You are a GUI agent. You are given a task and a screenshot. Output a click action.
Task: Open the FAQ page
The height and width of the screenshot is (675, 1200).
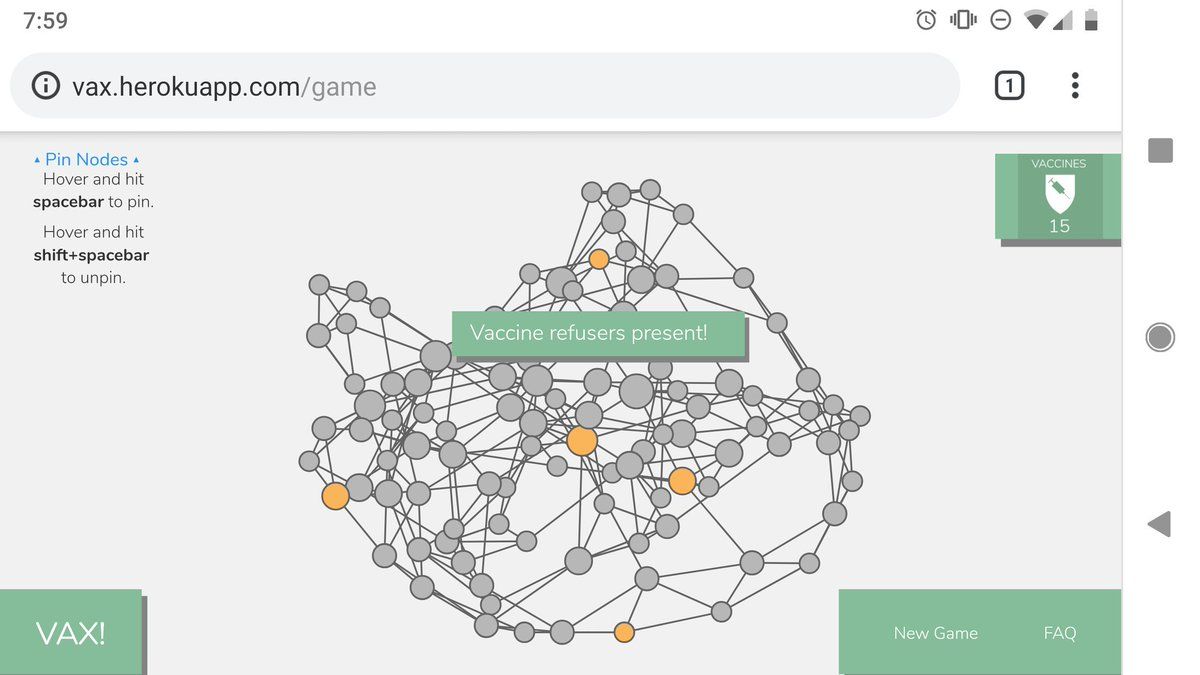(x=1059, y=633)
